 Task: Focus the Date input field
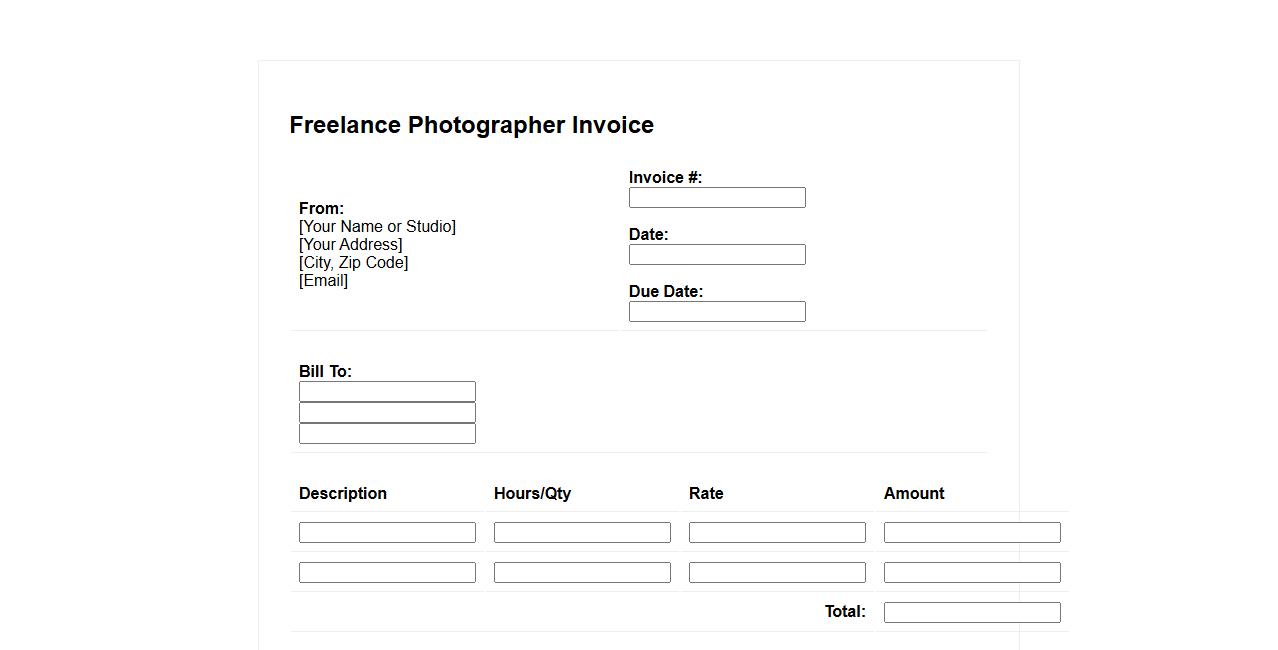click(717, 255)
